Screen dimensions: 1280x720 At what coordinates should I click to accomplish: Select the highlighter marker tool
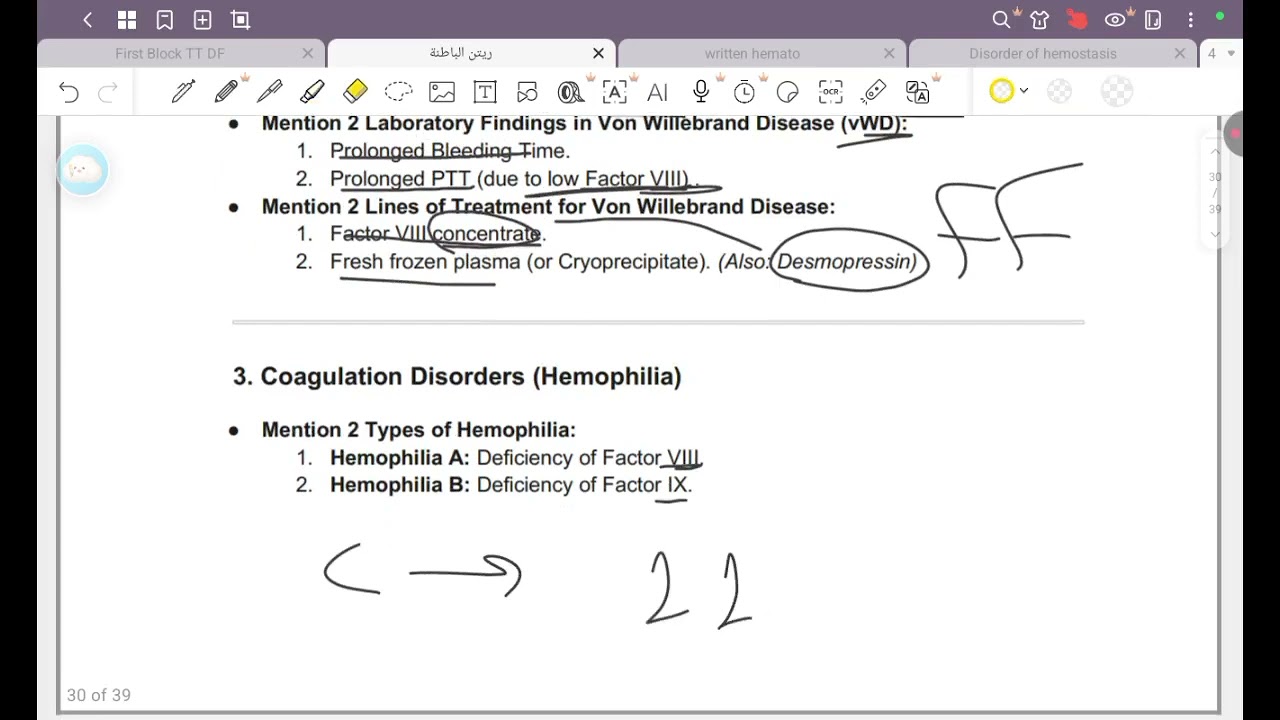point(312,92)
